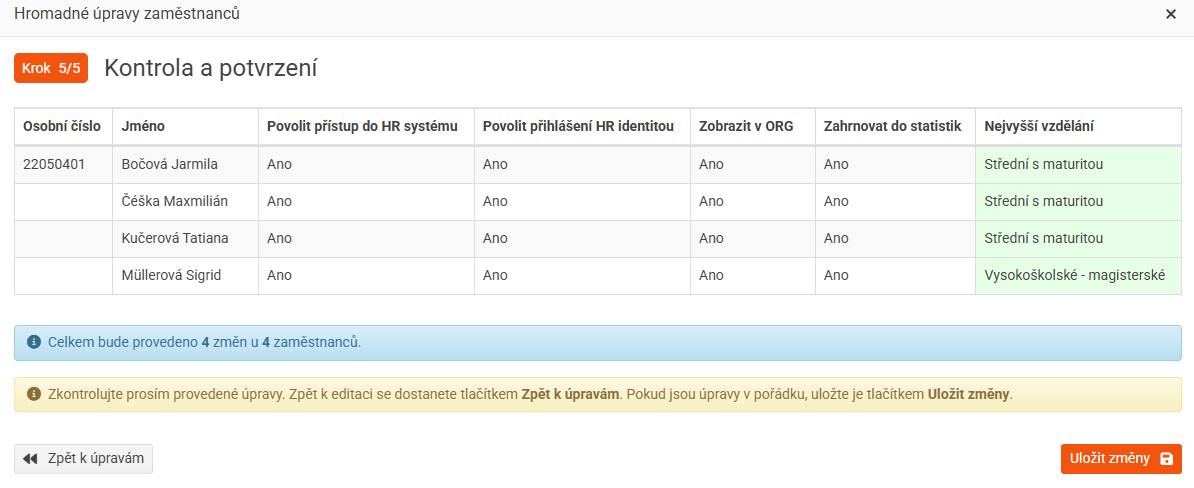Click the Osobní číslo column header
Image resolution: width=1194 pixels, height=488 pixels.
[x=62, y=126]
